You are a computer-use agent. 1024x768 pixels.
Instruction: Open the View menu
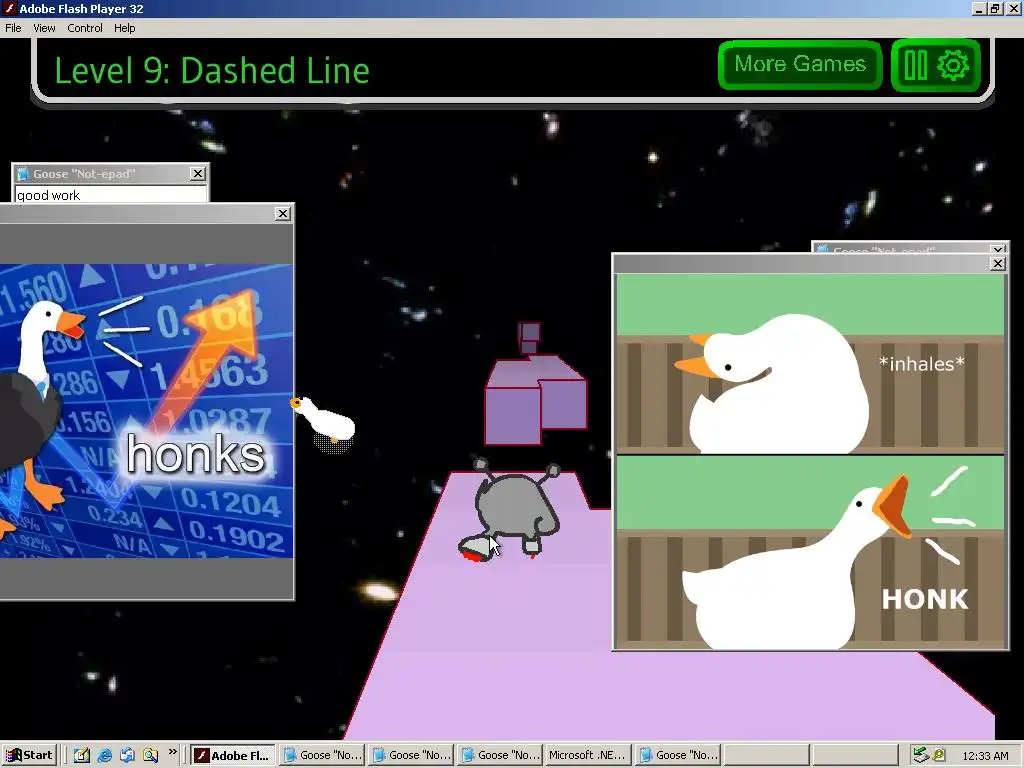(x=44, y=28)
